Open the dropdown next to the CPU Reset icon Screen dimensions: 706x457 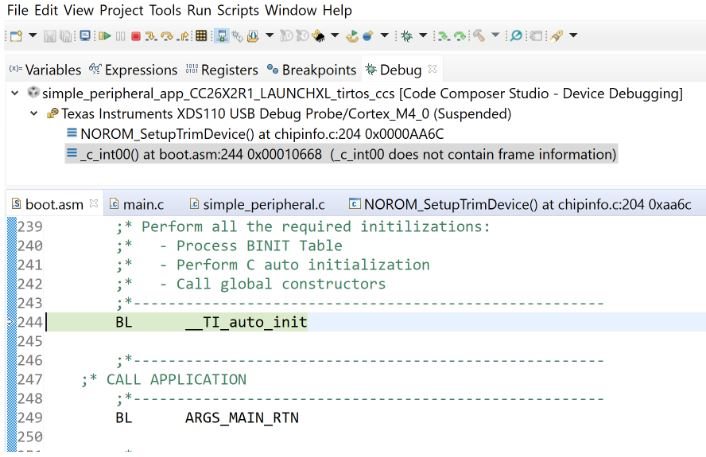tap(269, 35)
